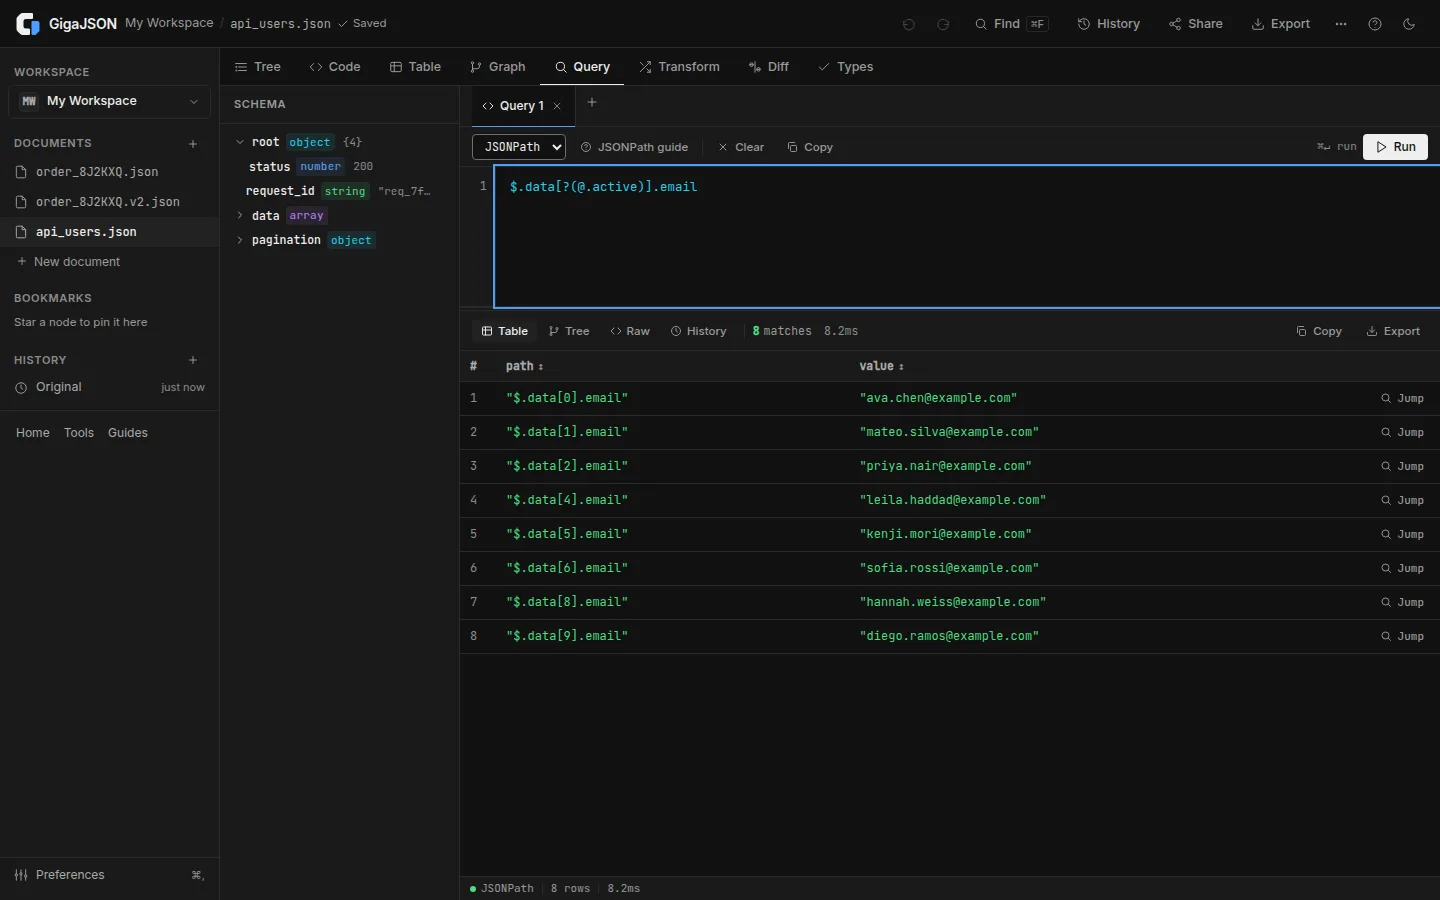This screenshot has width=1440, height=900.
Task: Add a History snapshot with the plus
Action: point(193,360)
